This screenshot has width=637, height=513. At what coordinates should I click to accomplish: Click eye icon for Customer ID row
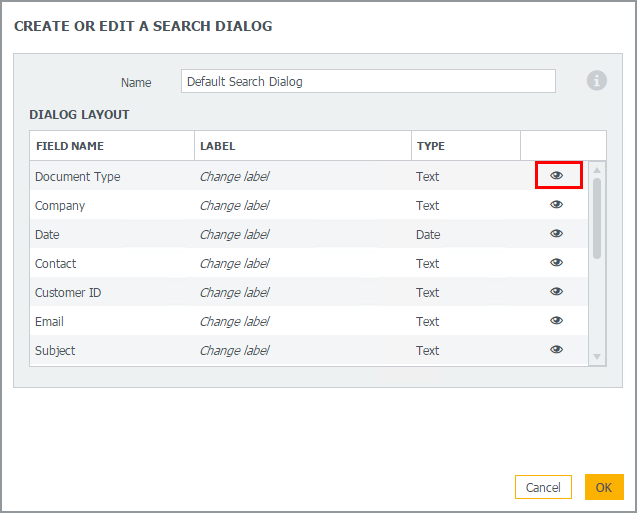coord(557,292)
